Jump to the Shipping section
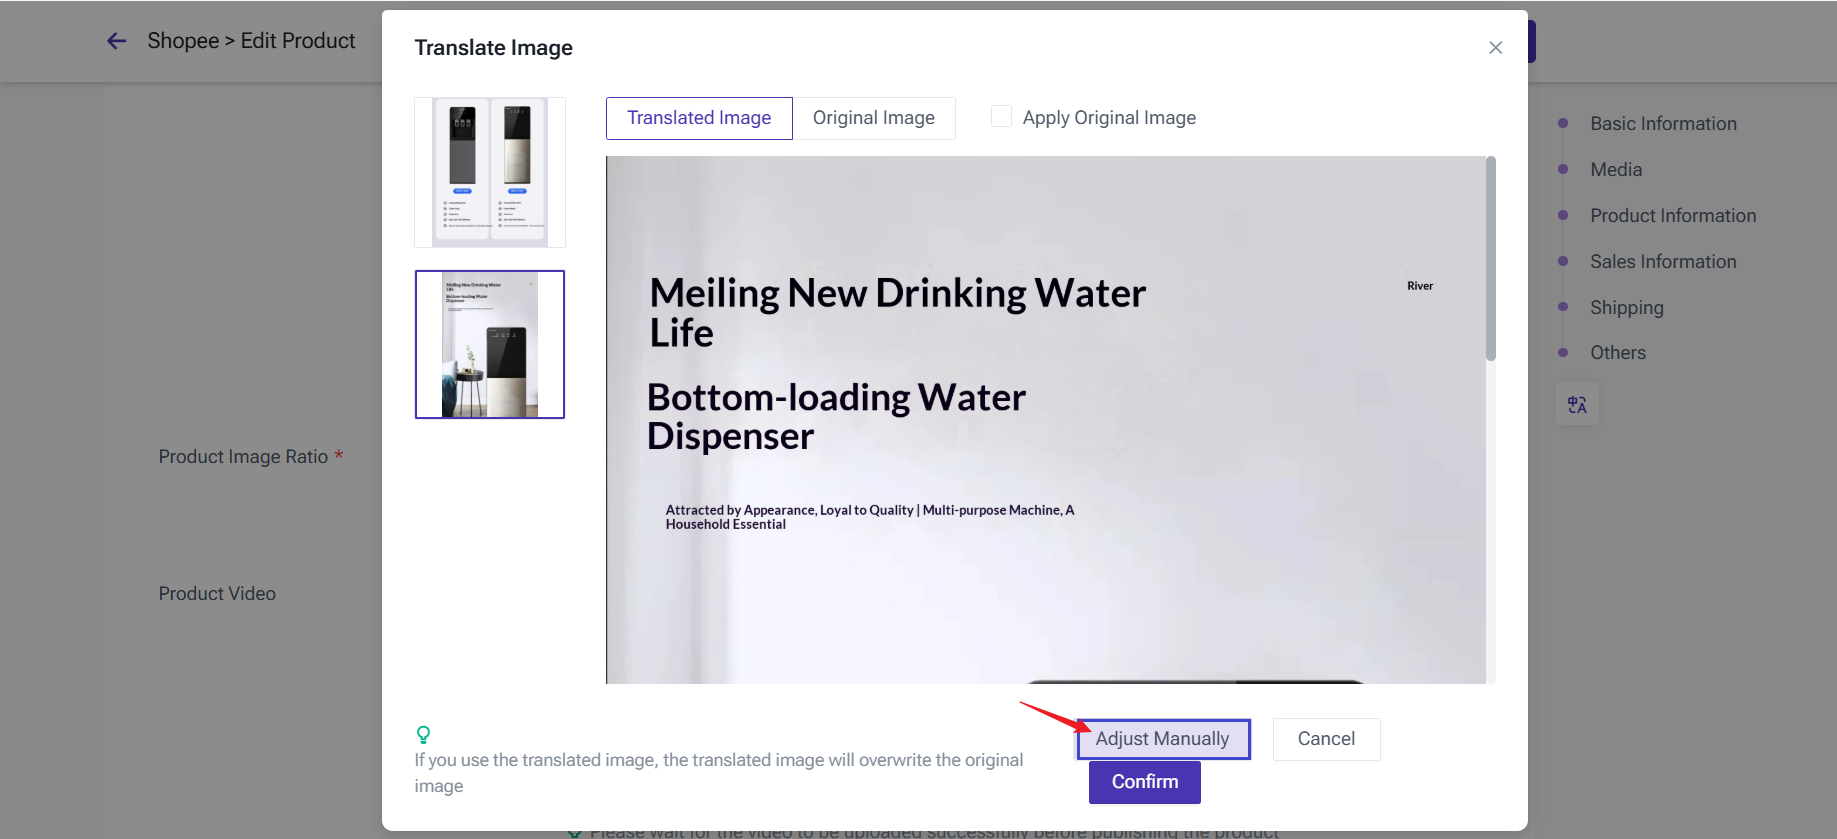This screenshot has width=1837, height=839. point(1626,308)
